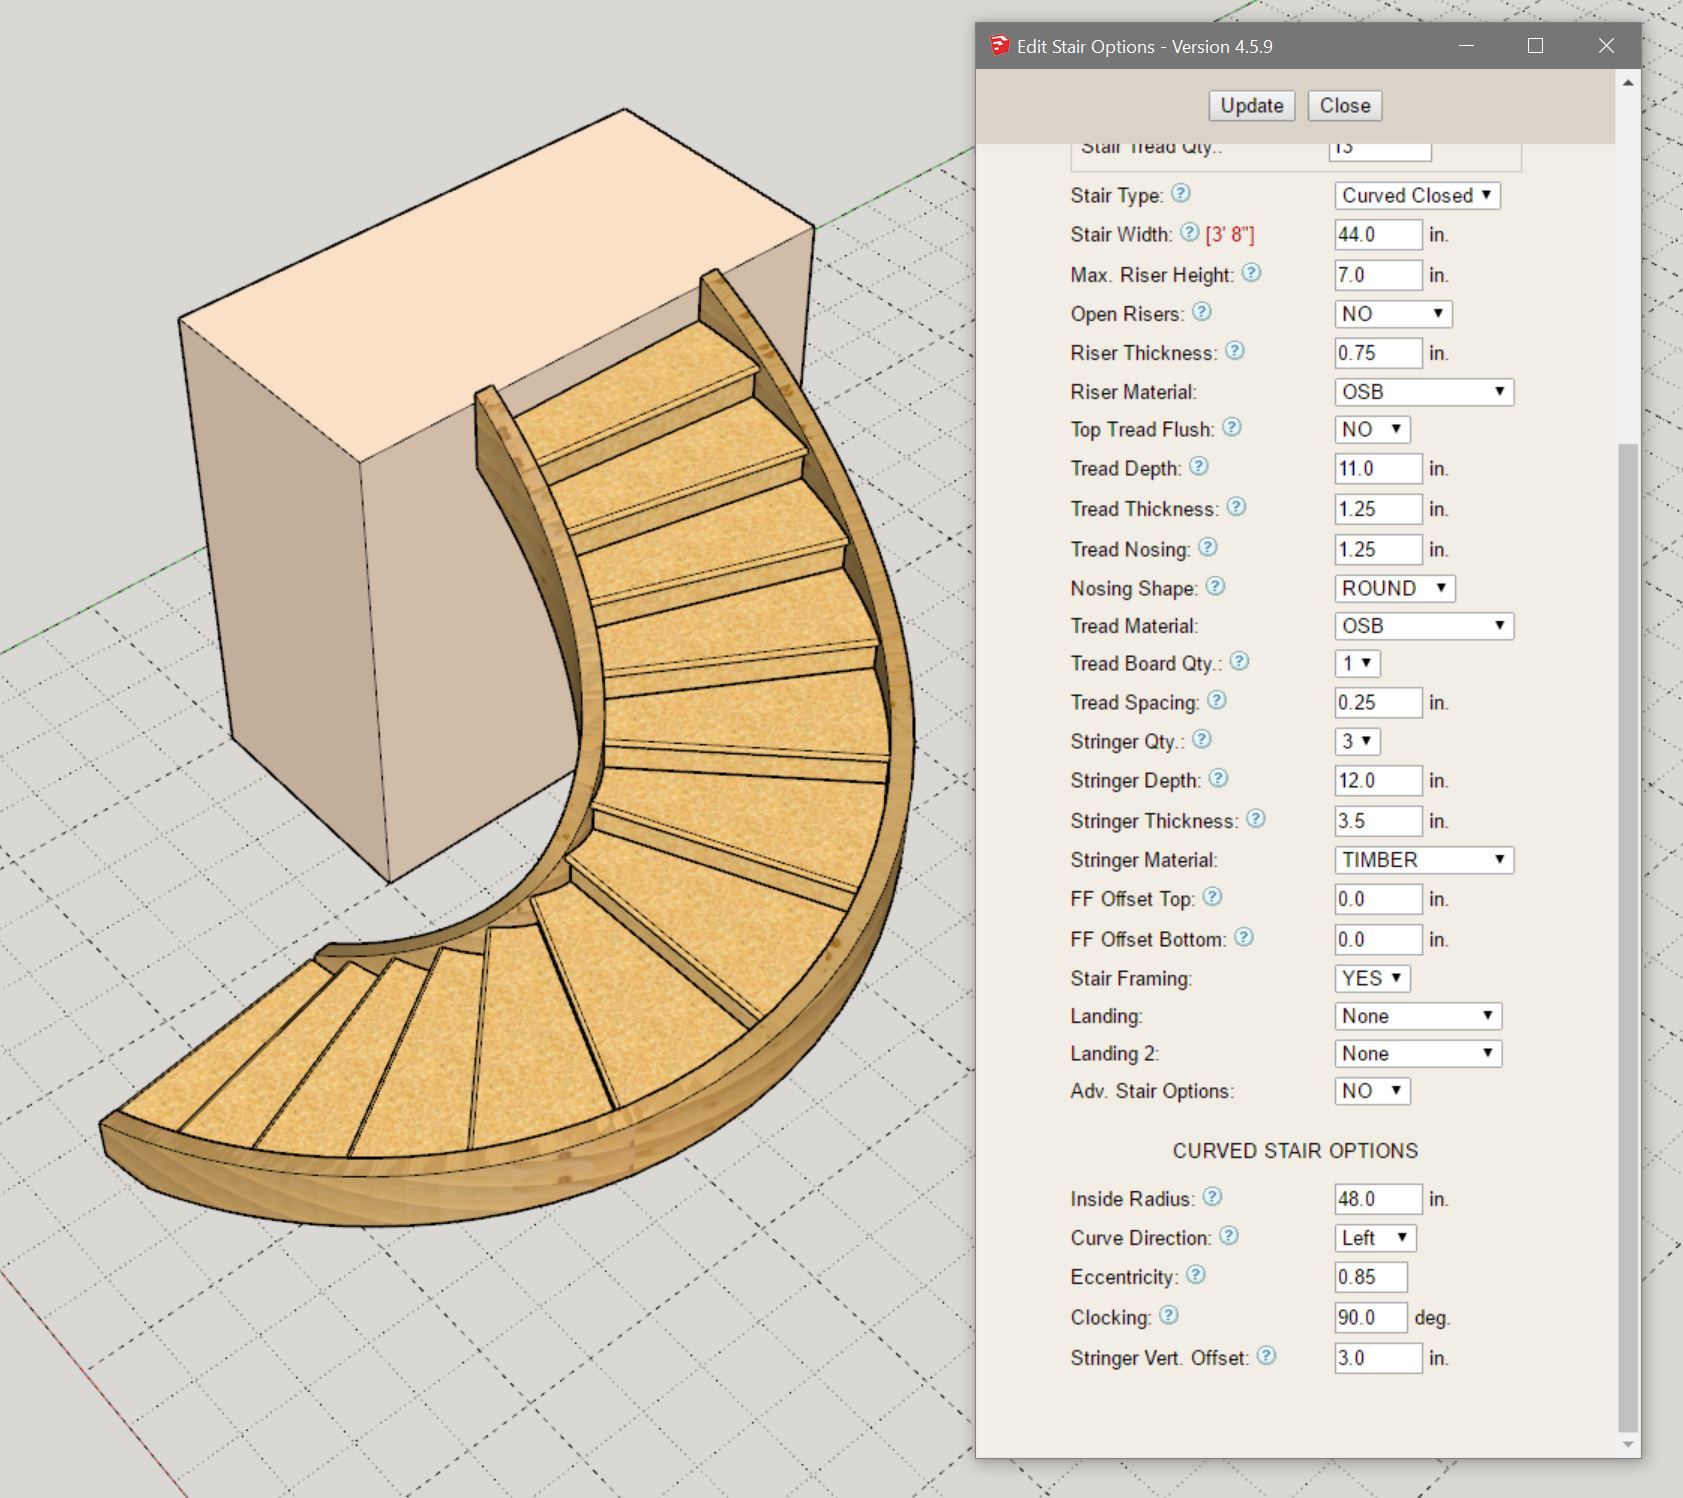The height and width of the screenshot is (1498, 1683).
Task: Open the Tread Board Qty dropdown
Action: (x=1357, y=663)
